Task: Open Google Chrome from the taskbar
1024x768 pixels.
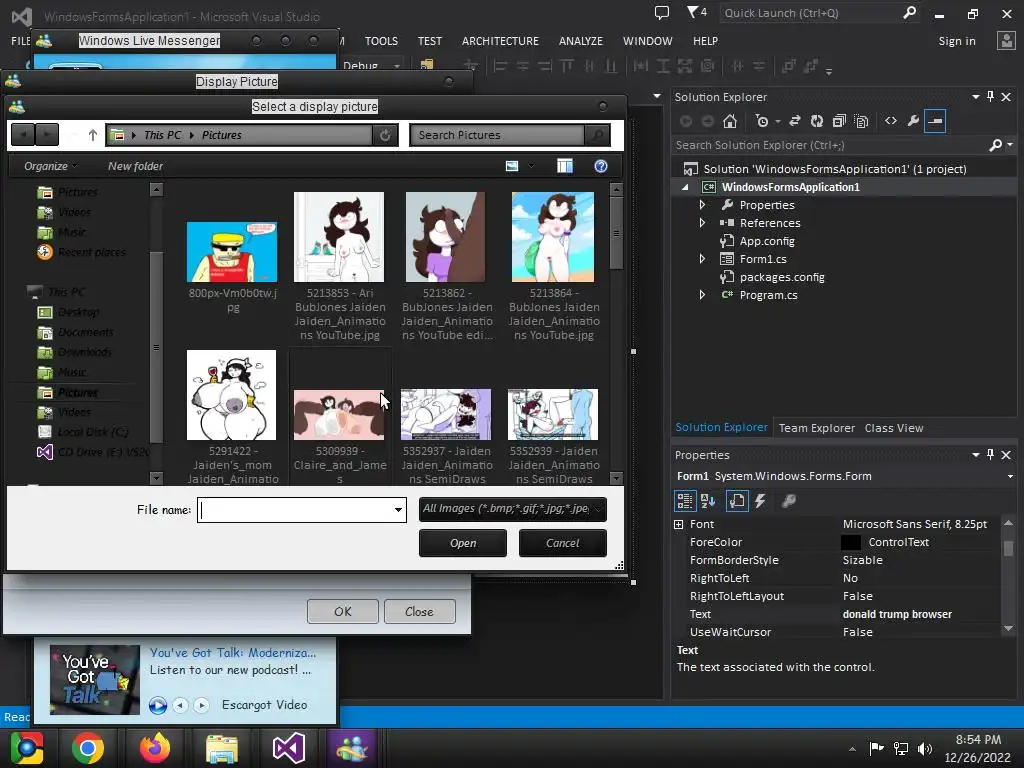Action: tap(88, 748)
